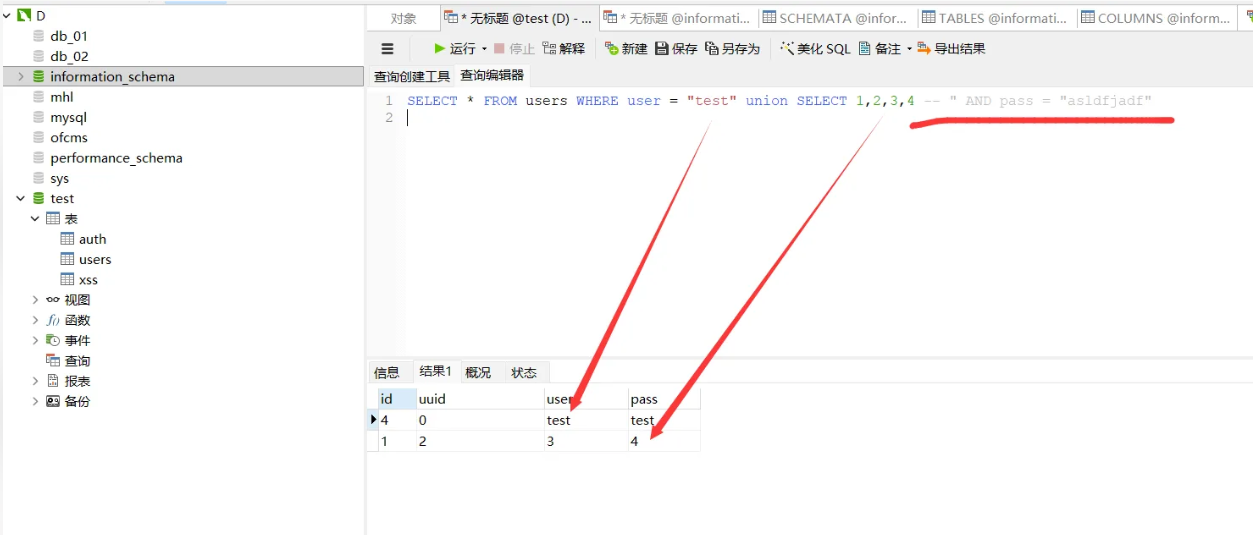Select the 无标题 @informati... query tab

[679, 18]
